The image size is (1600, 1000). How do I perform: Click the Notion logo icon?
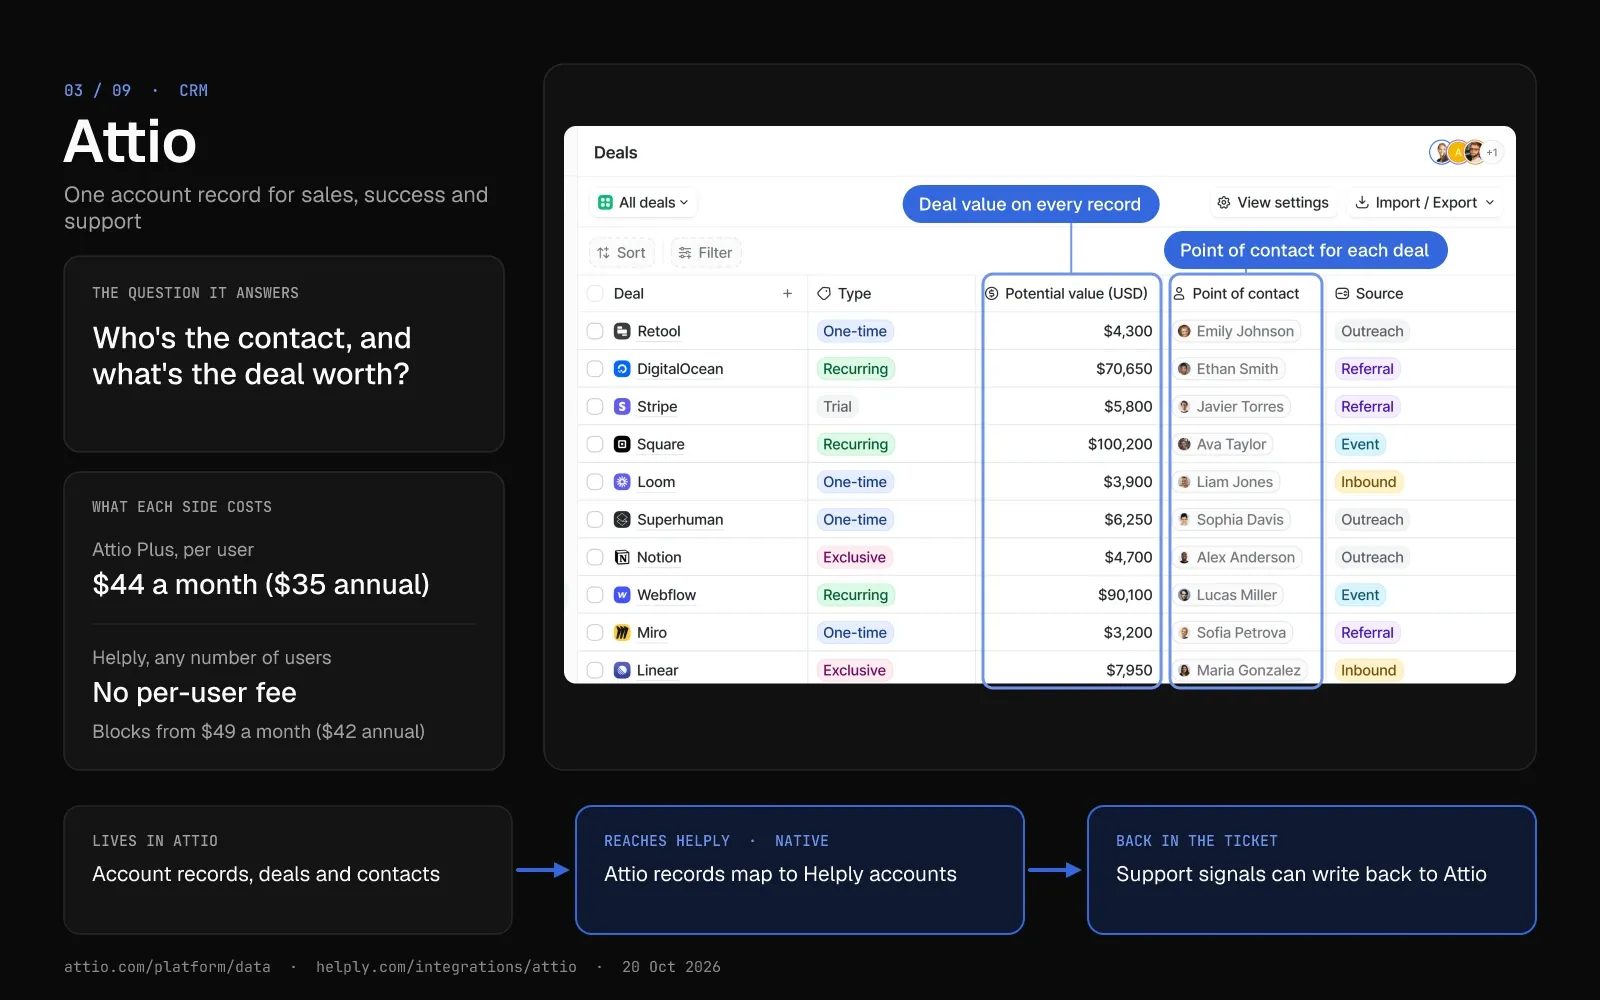tap(622, 557)
